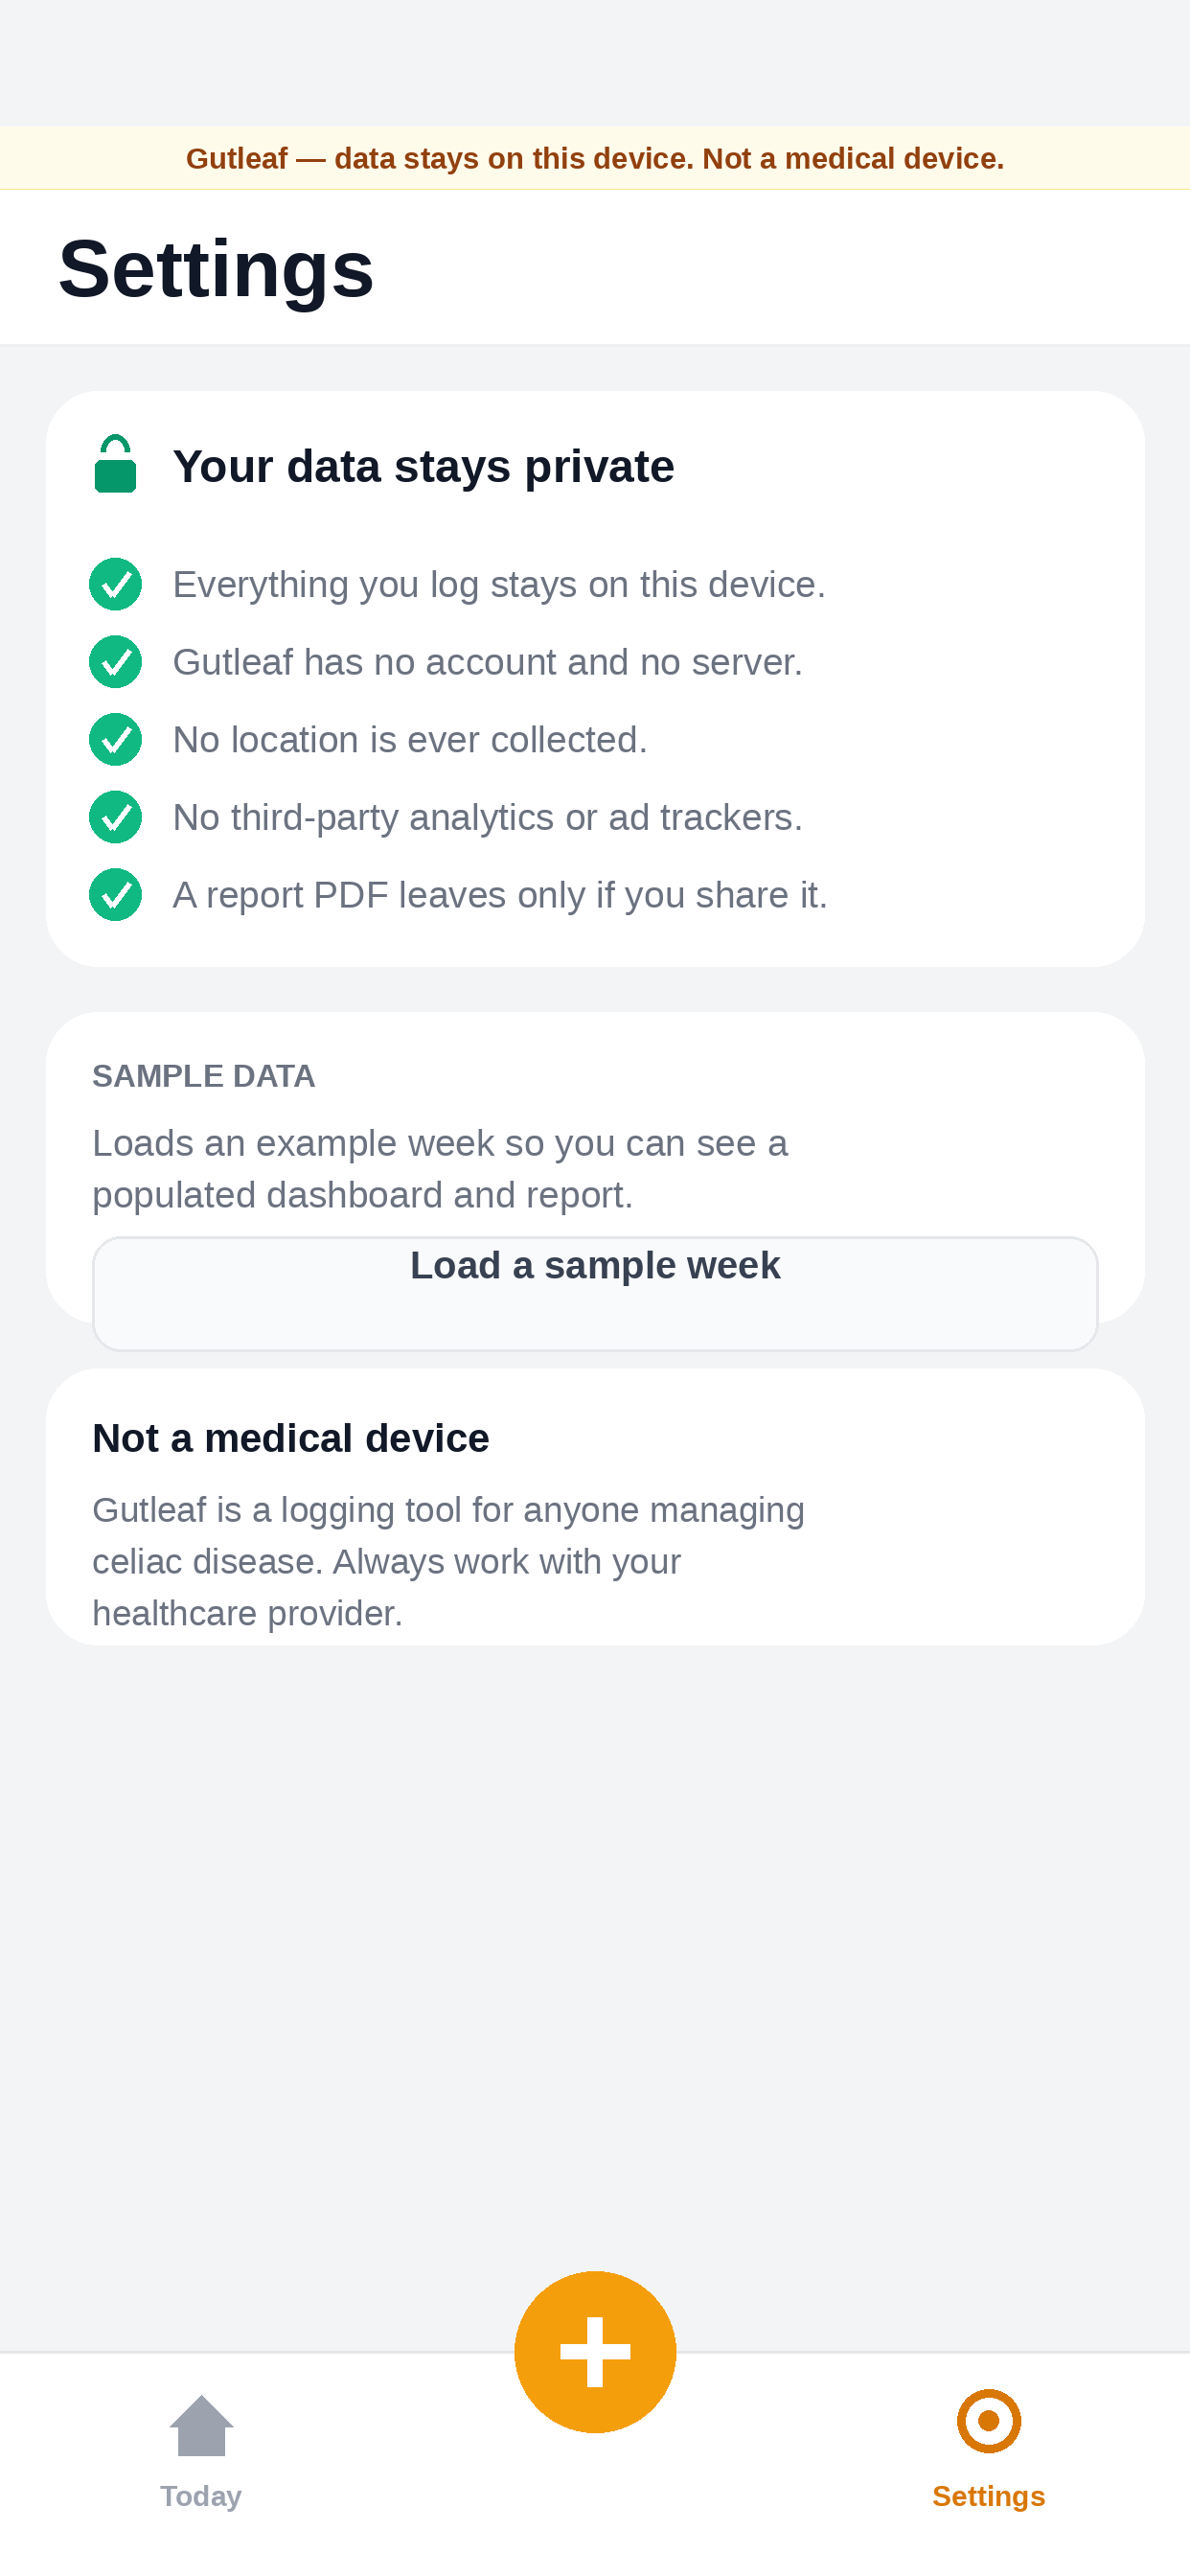The height and width of the screenshot is (2576, 1190).
Task: Click checkmark beside 'Everything you log stays'
Action: point(115,584)
